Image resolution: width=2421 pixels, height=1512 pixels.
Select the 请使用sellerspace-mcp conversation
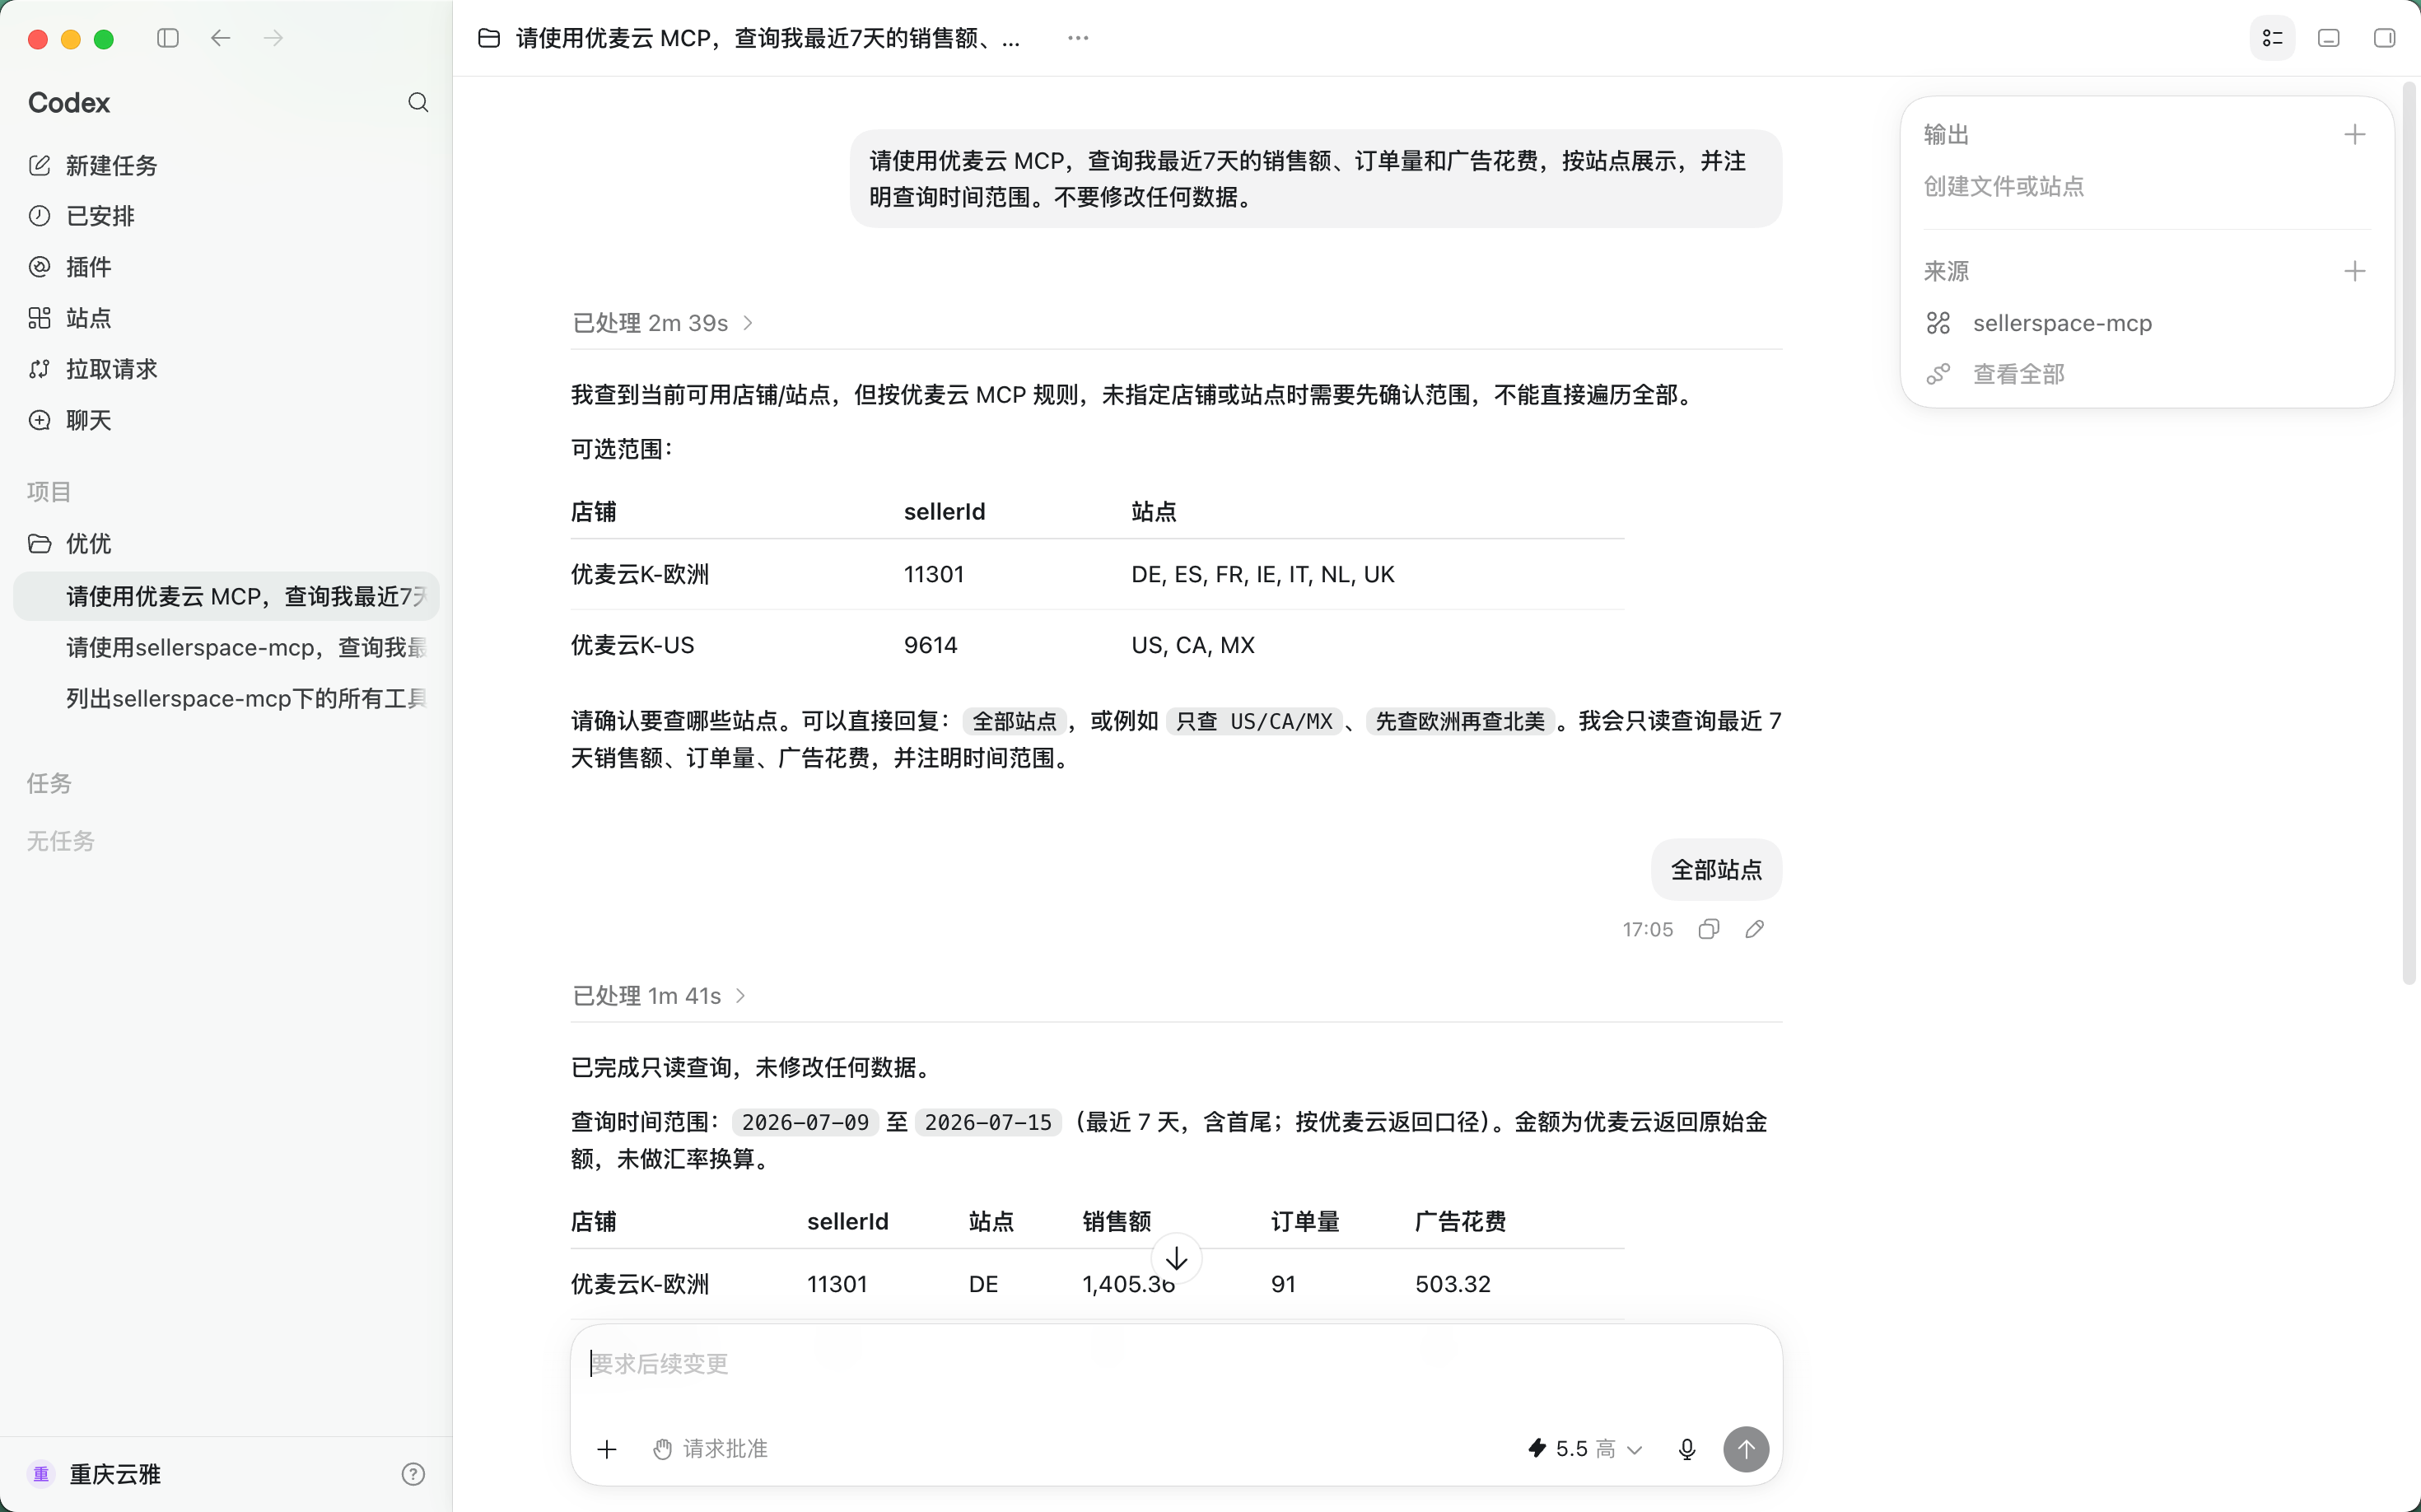(x=226, y=647)
